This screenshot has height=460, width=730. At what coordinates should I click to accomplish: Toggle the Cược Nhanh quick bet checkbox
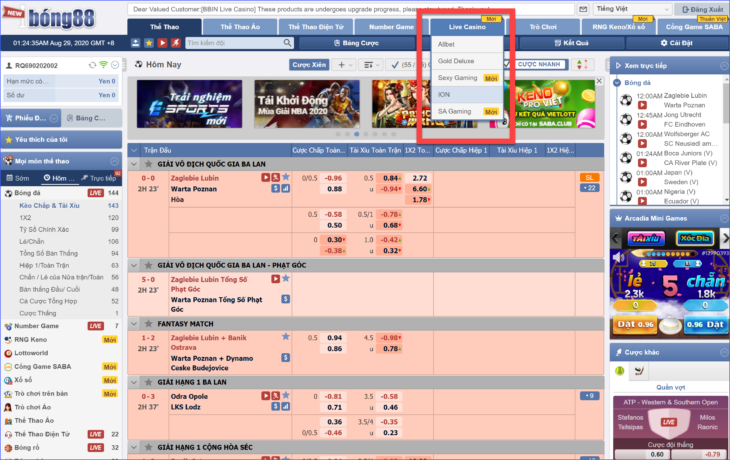click(x=508, y=64)
